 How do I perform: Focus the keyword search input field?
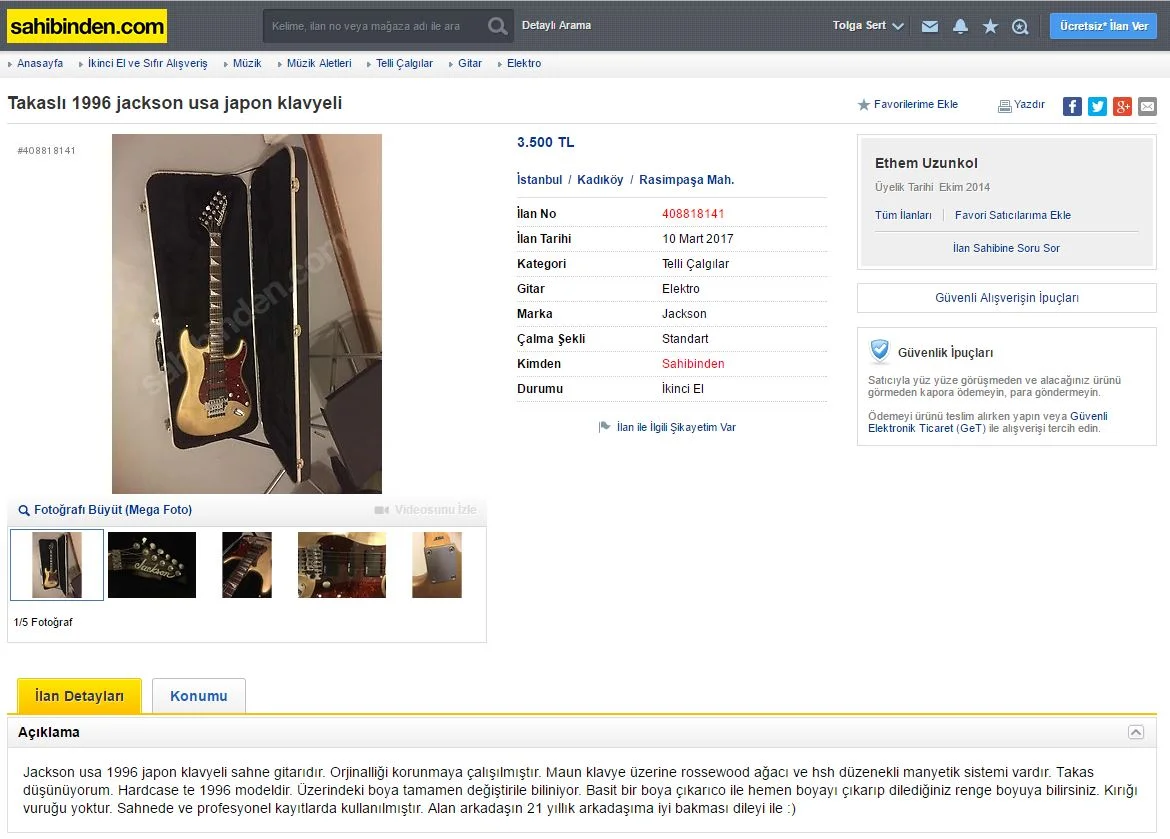point(373,26)
